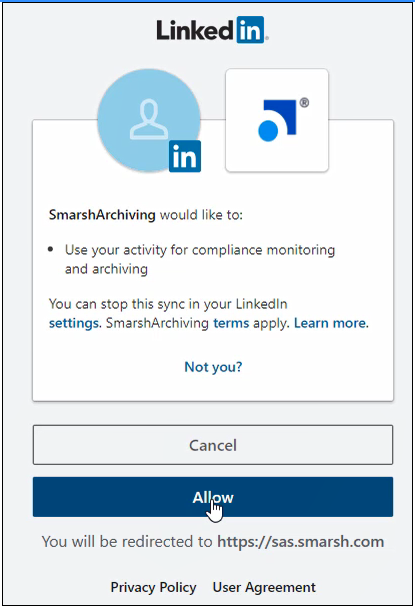Click the 'Not you?' link
This screenshot has width=415, height=612.
coord(213,367)
